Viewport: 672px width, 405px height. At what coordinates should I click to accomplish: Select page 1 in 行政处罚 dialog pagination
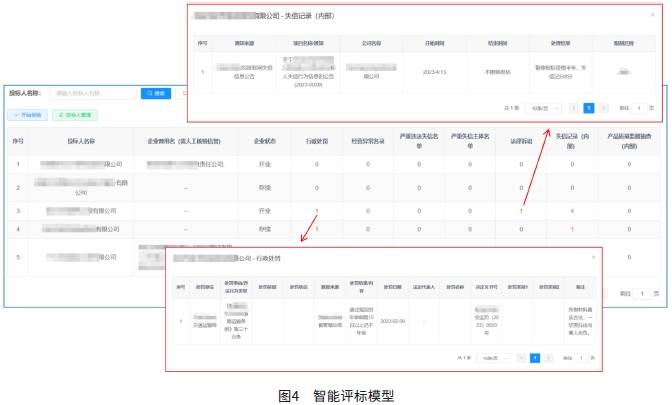(535, 358)
